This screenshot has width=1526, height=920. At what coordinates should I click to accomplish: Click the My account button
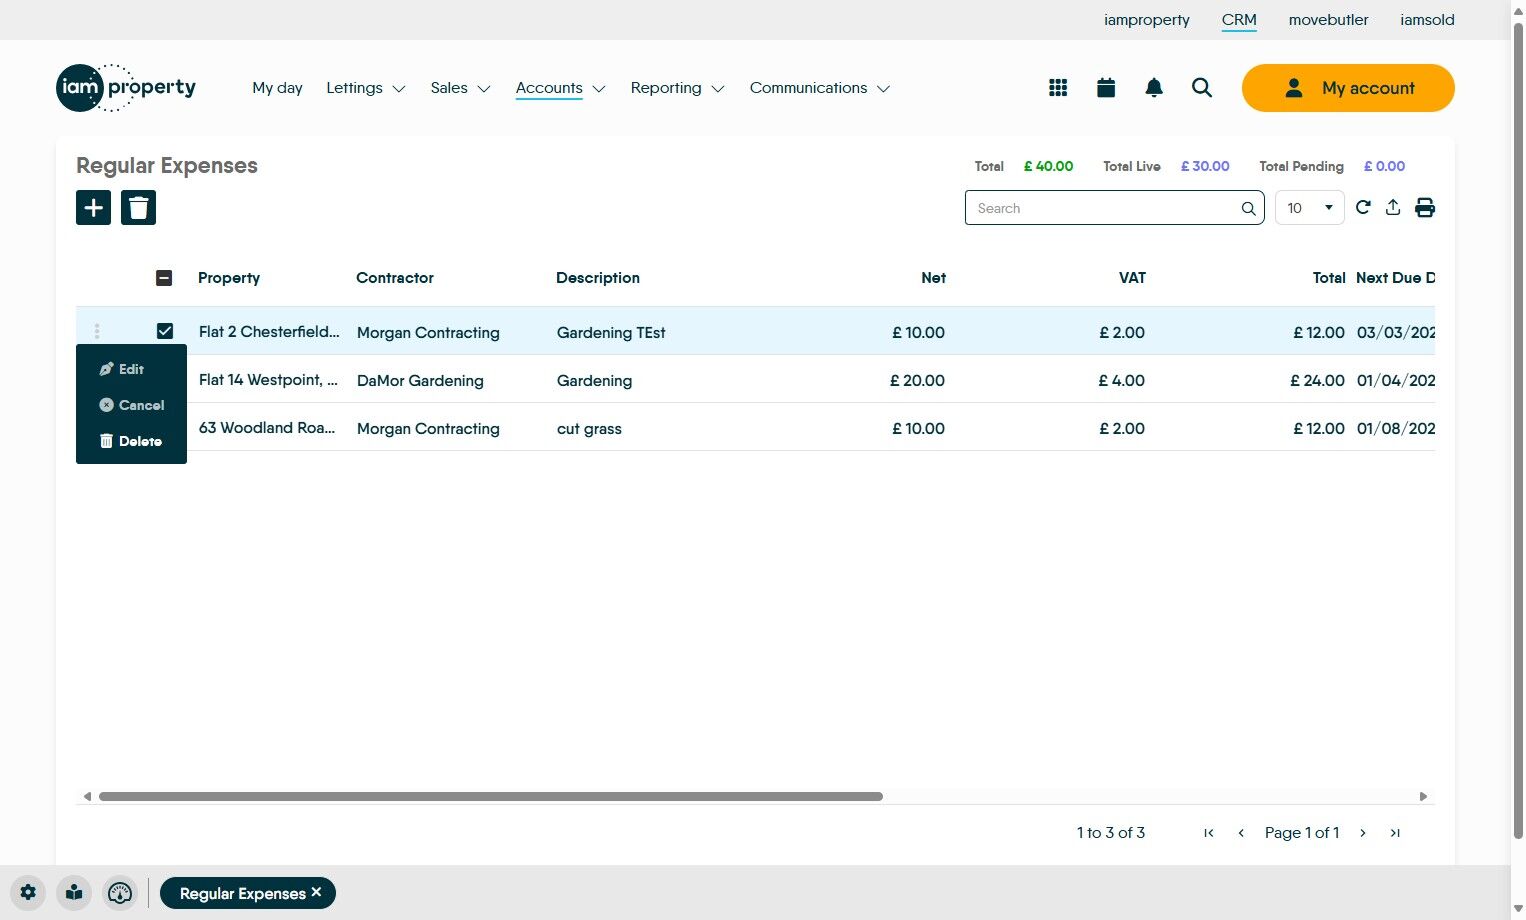click(x=1347, y=88)
